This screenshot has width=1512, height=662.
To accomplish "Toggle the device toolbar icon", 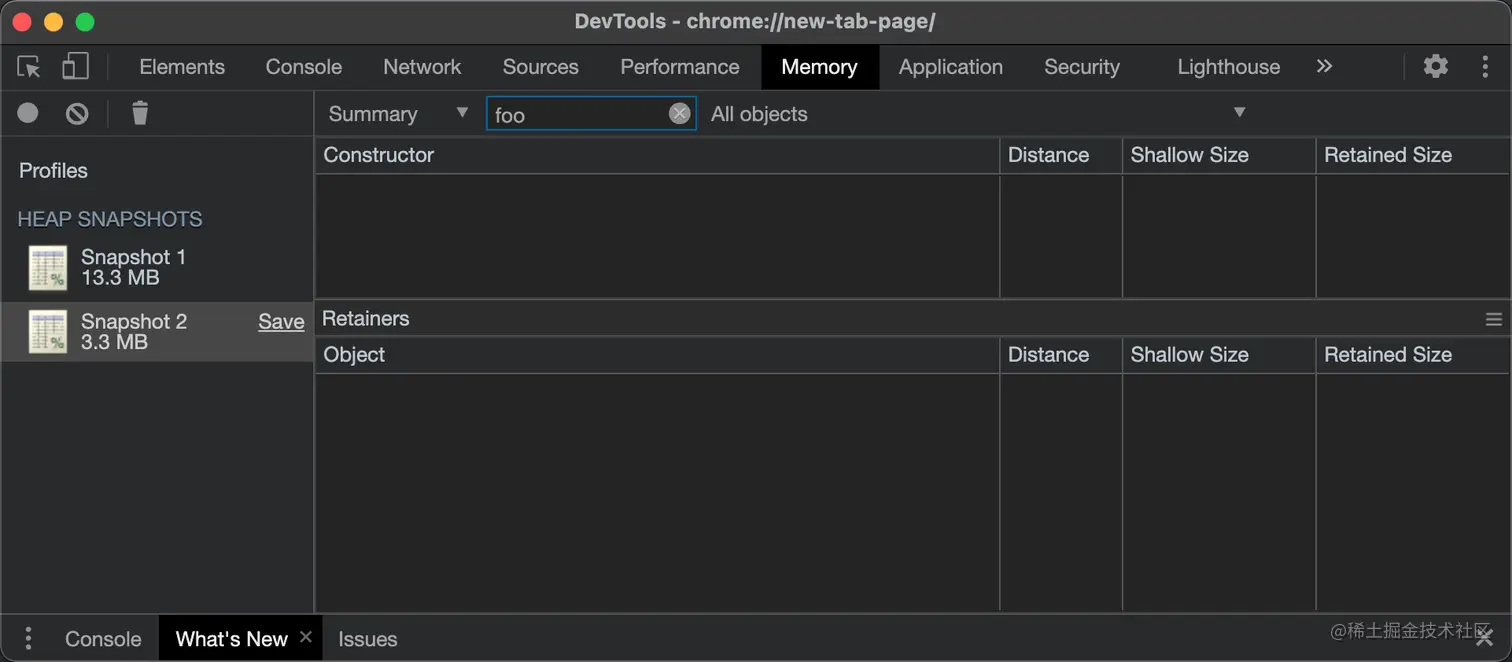I will coord(75,67).
